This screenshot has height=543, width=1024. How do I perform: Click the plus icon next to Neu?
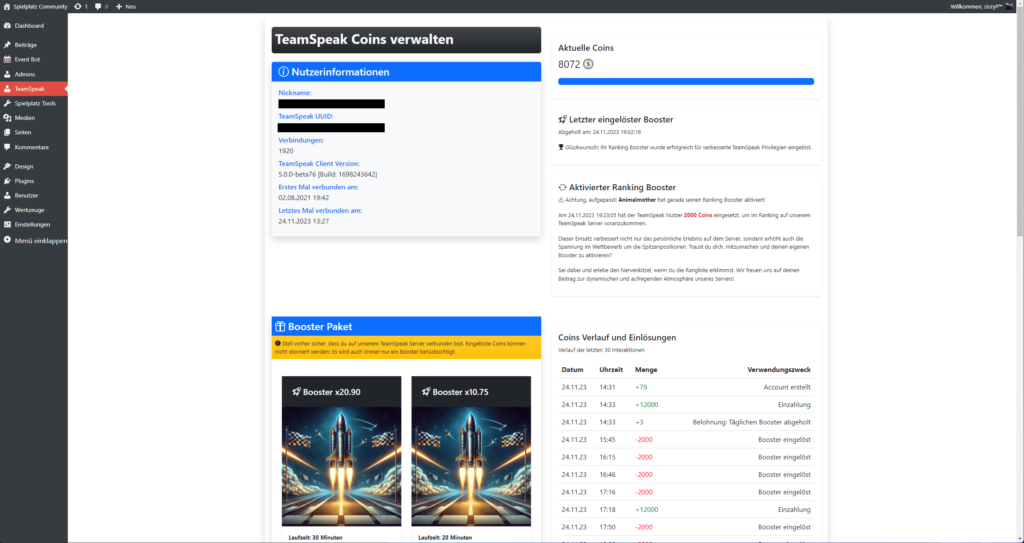[x=119, y=7]
